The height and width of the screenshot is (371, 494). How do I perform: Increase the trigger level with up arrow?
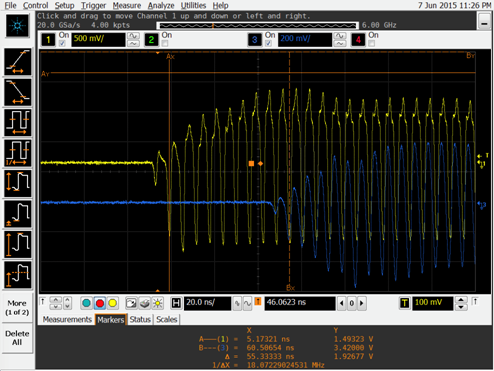pyautogui.click(x=461, y=300)
